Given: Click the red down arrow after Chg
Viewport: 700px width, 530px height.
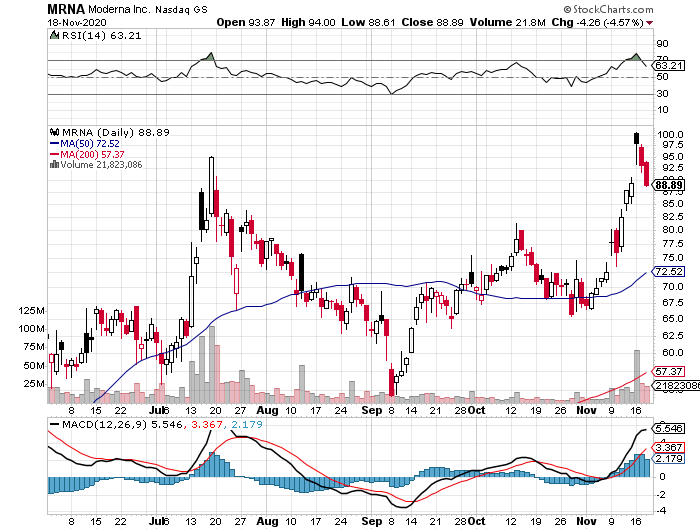Looking at the screenshot, I should click(x=649, y=23).
